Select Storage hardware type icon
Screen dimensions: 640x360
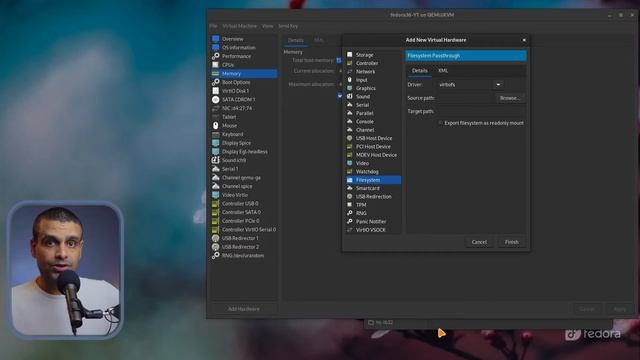pyautogui.click(x=350, y=55)
